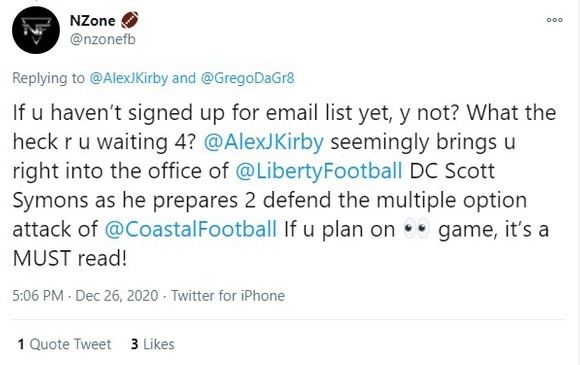Open @GregoDaGr8 in the Replying to line
The width and height of the screenshot is (580, 365).
(x=247, y=78)
